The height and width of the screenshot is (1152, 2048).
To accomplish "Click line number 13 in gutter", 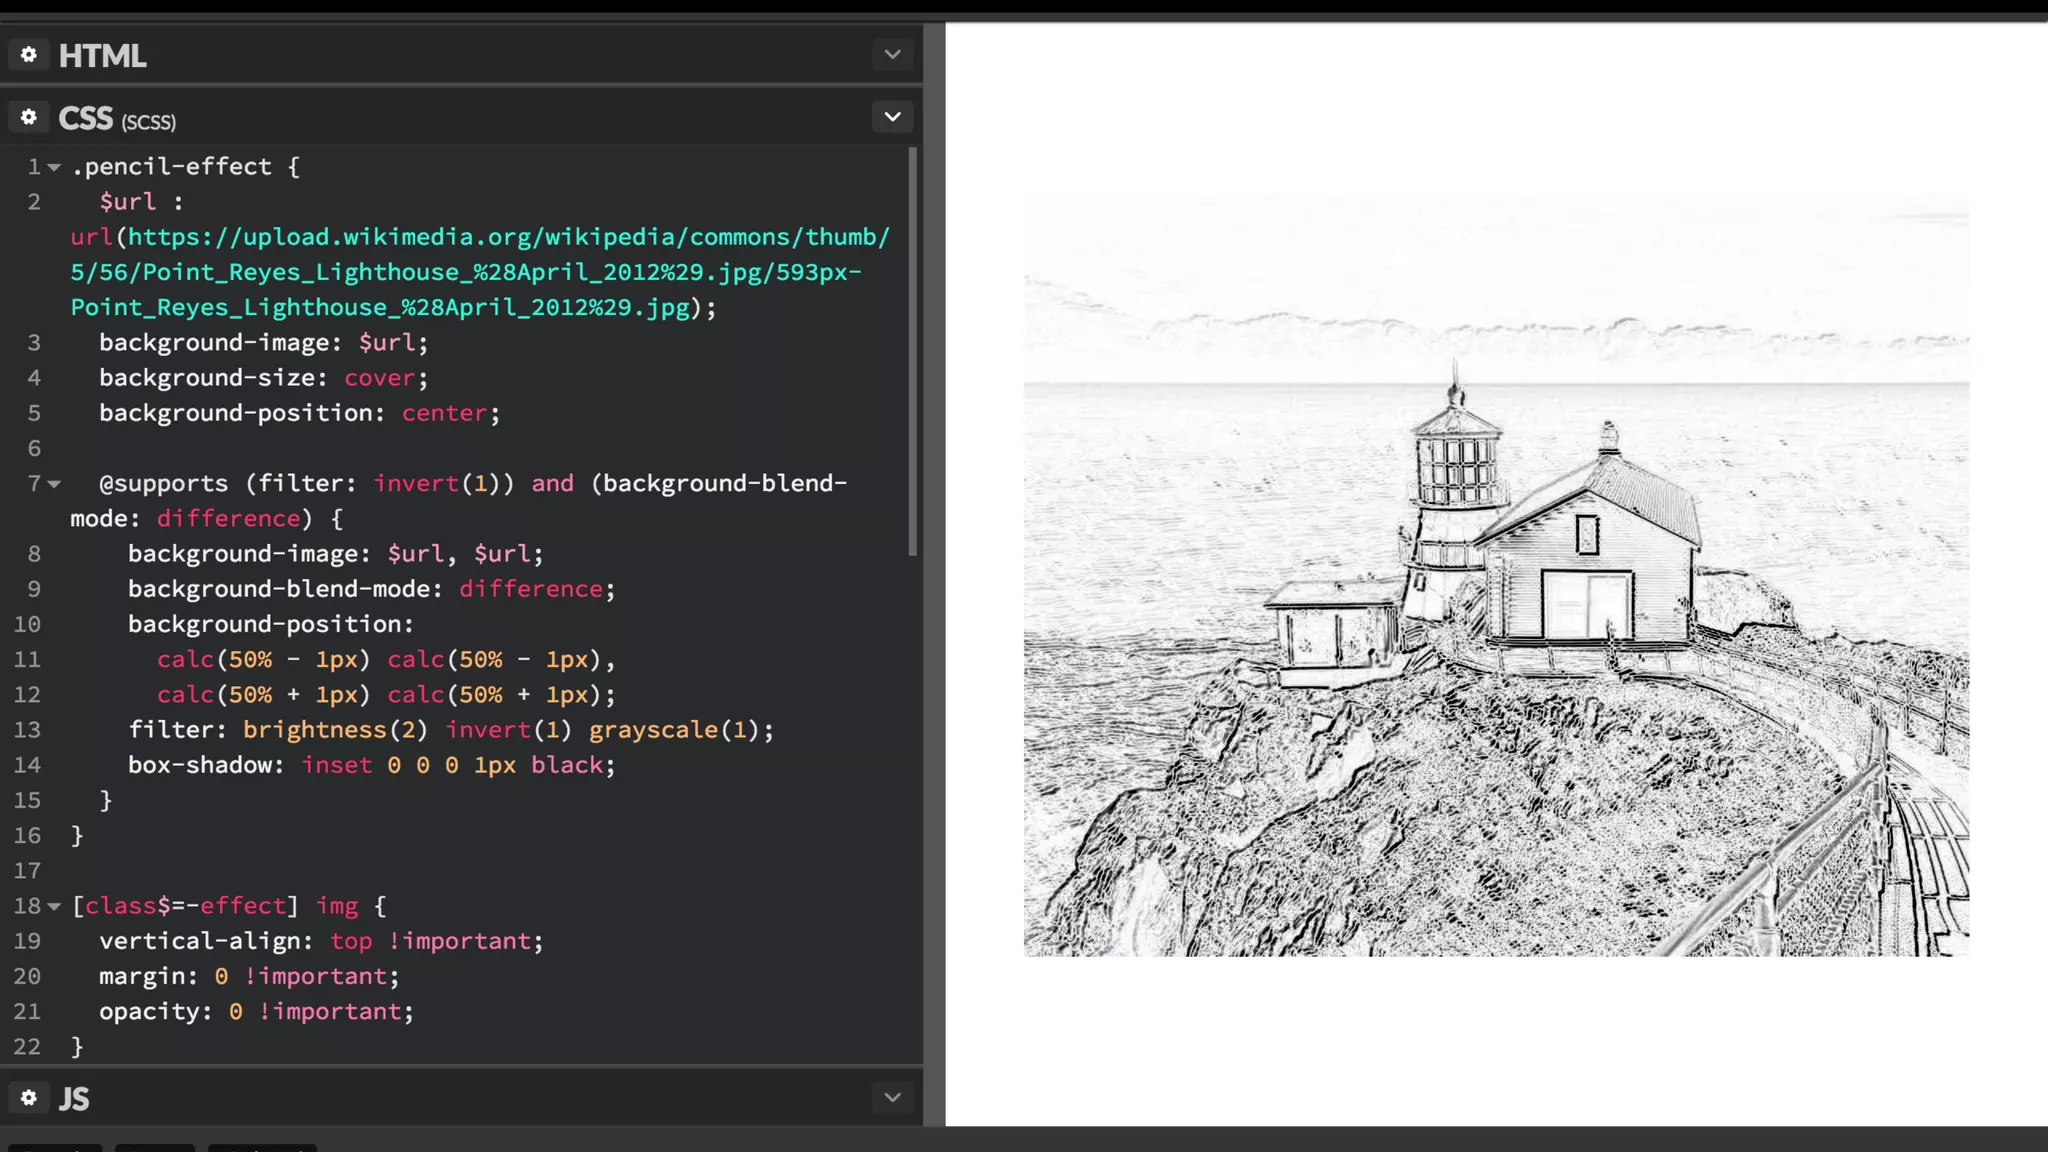I will point(27,730).
